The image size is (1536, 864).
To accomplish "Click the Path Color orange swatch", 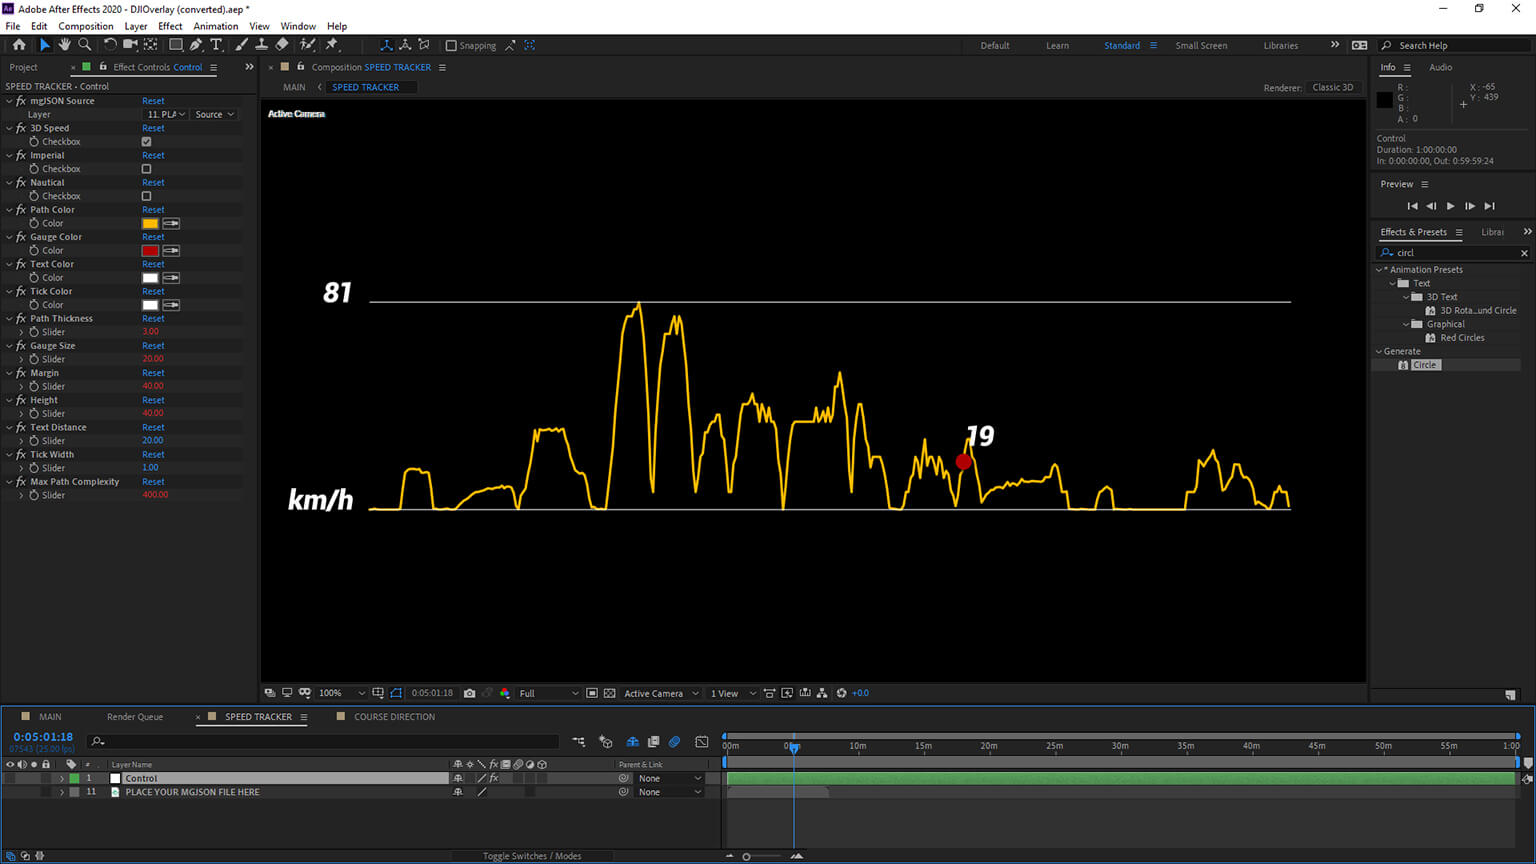I will [x=150, y=224].
